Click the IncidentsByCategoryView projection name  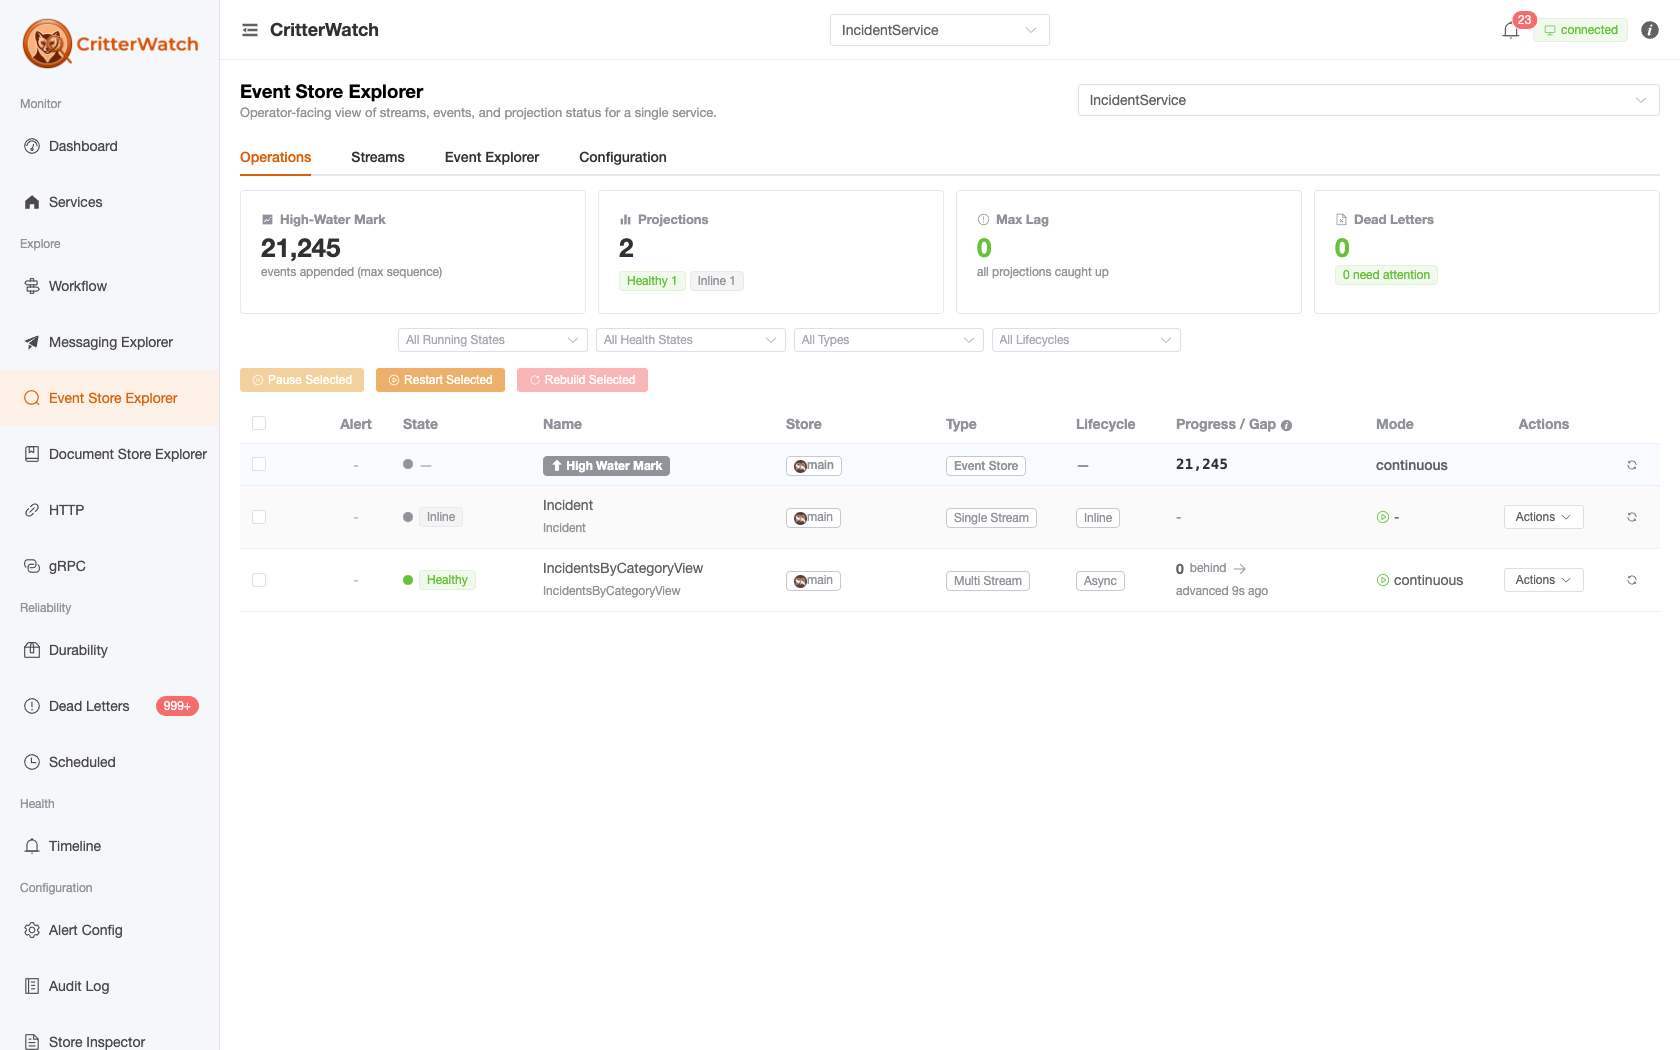coord(623,568)
